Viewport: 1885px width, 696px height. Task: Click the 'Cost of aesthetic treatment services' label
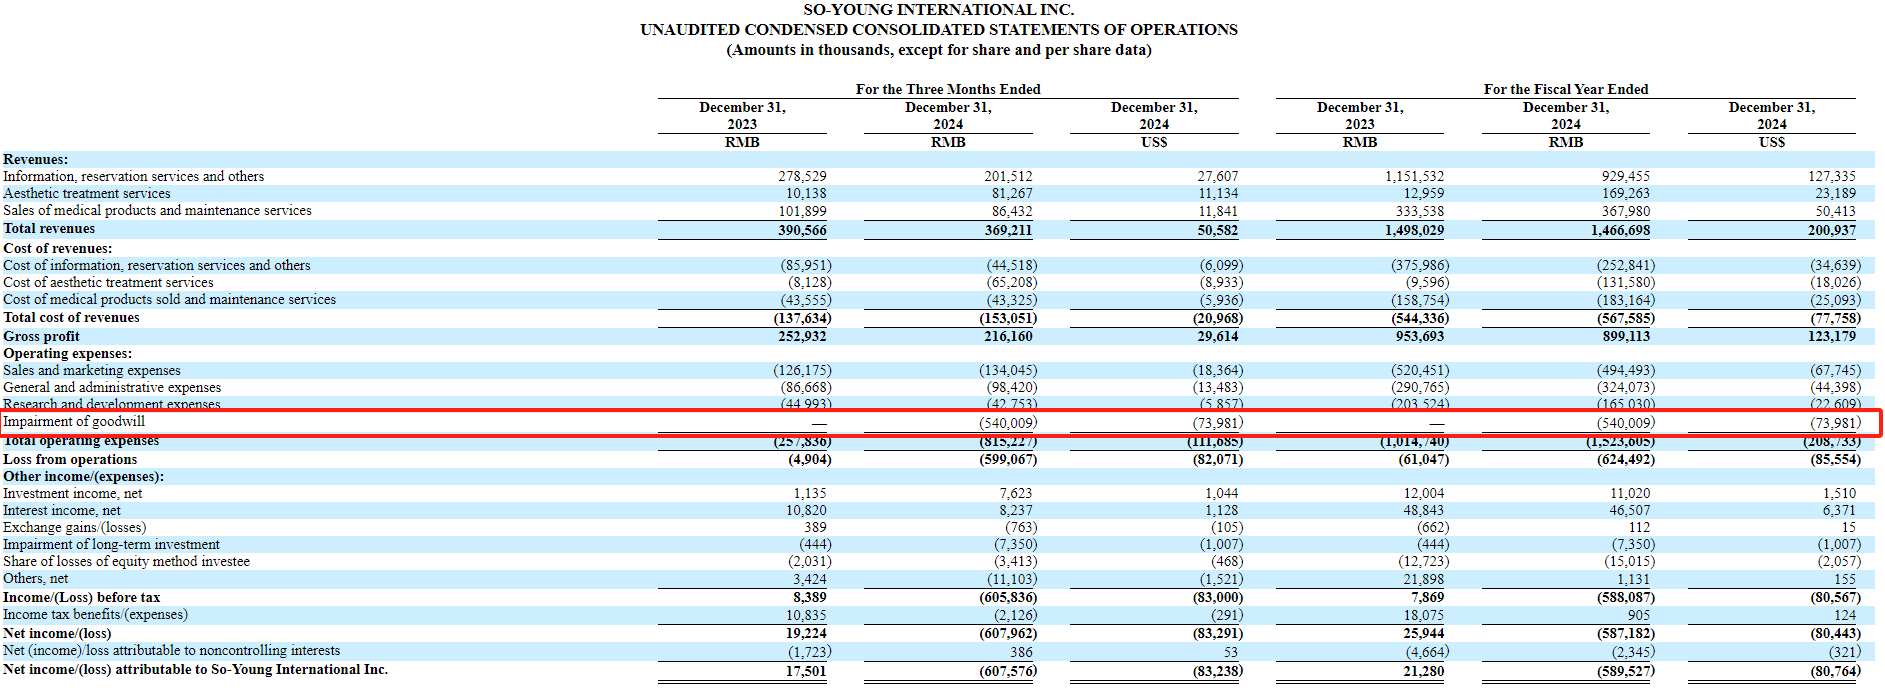pos(108,283)
